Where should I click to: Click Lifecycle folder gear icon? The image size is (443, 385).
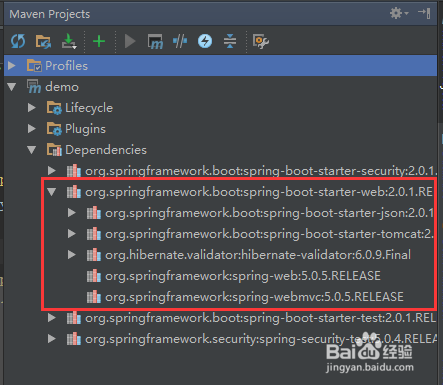pos(54,108)
